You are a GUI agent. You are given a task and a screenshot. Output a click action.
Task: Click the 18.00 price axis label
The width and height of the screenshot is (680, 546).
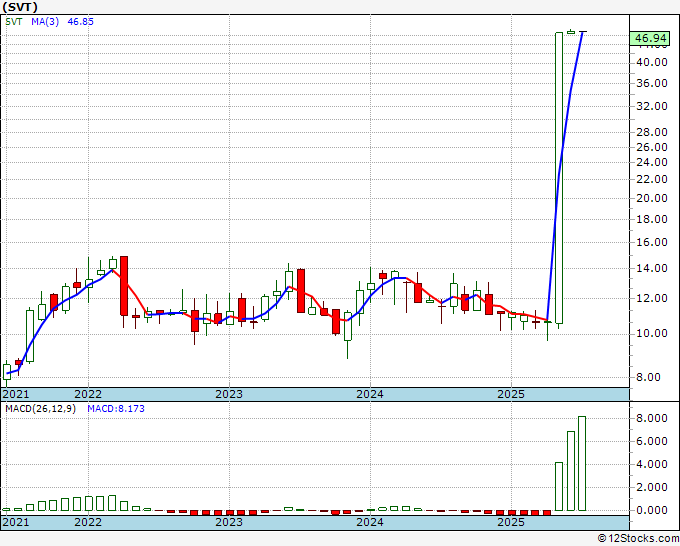(x=652, y=219)
